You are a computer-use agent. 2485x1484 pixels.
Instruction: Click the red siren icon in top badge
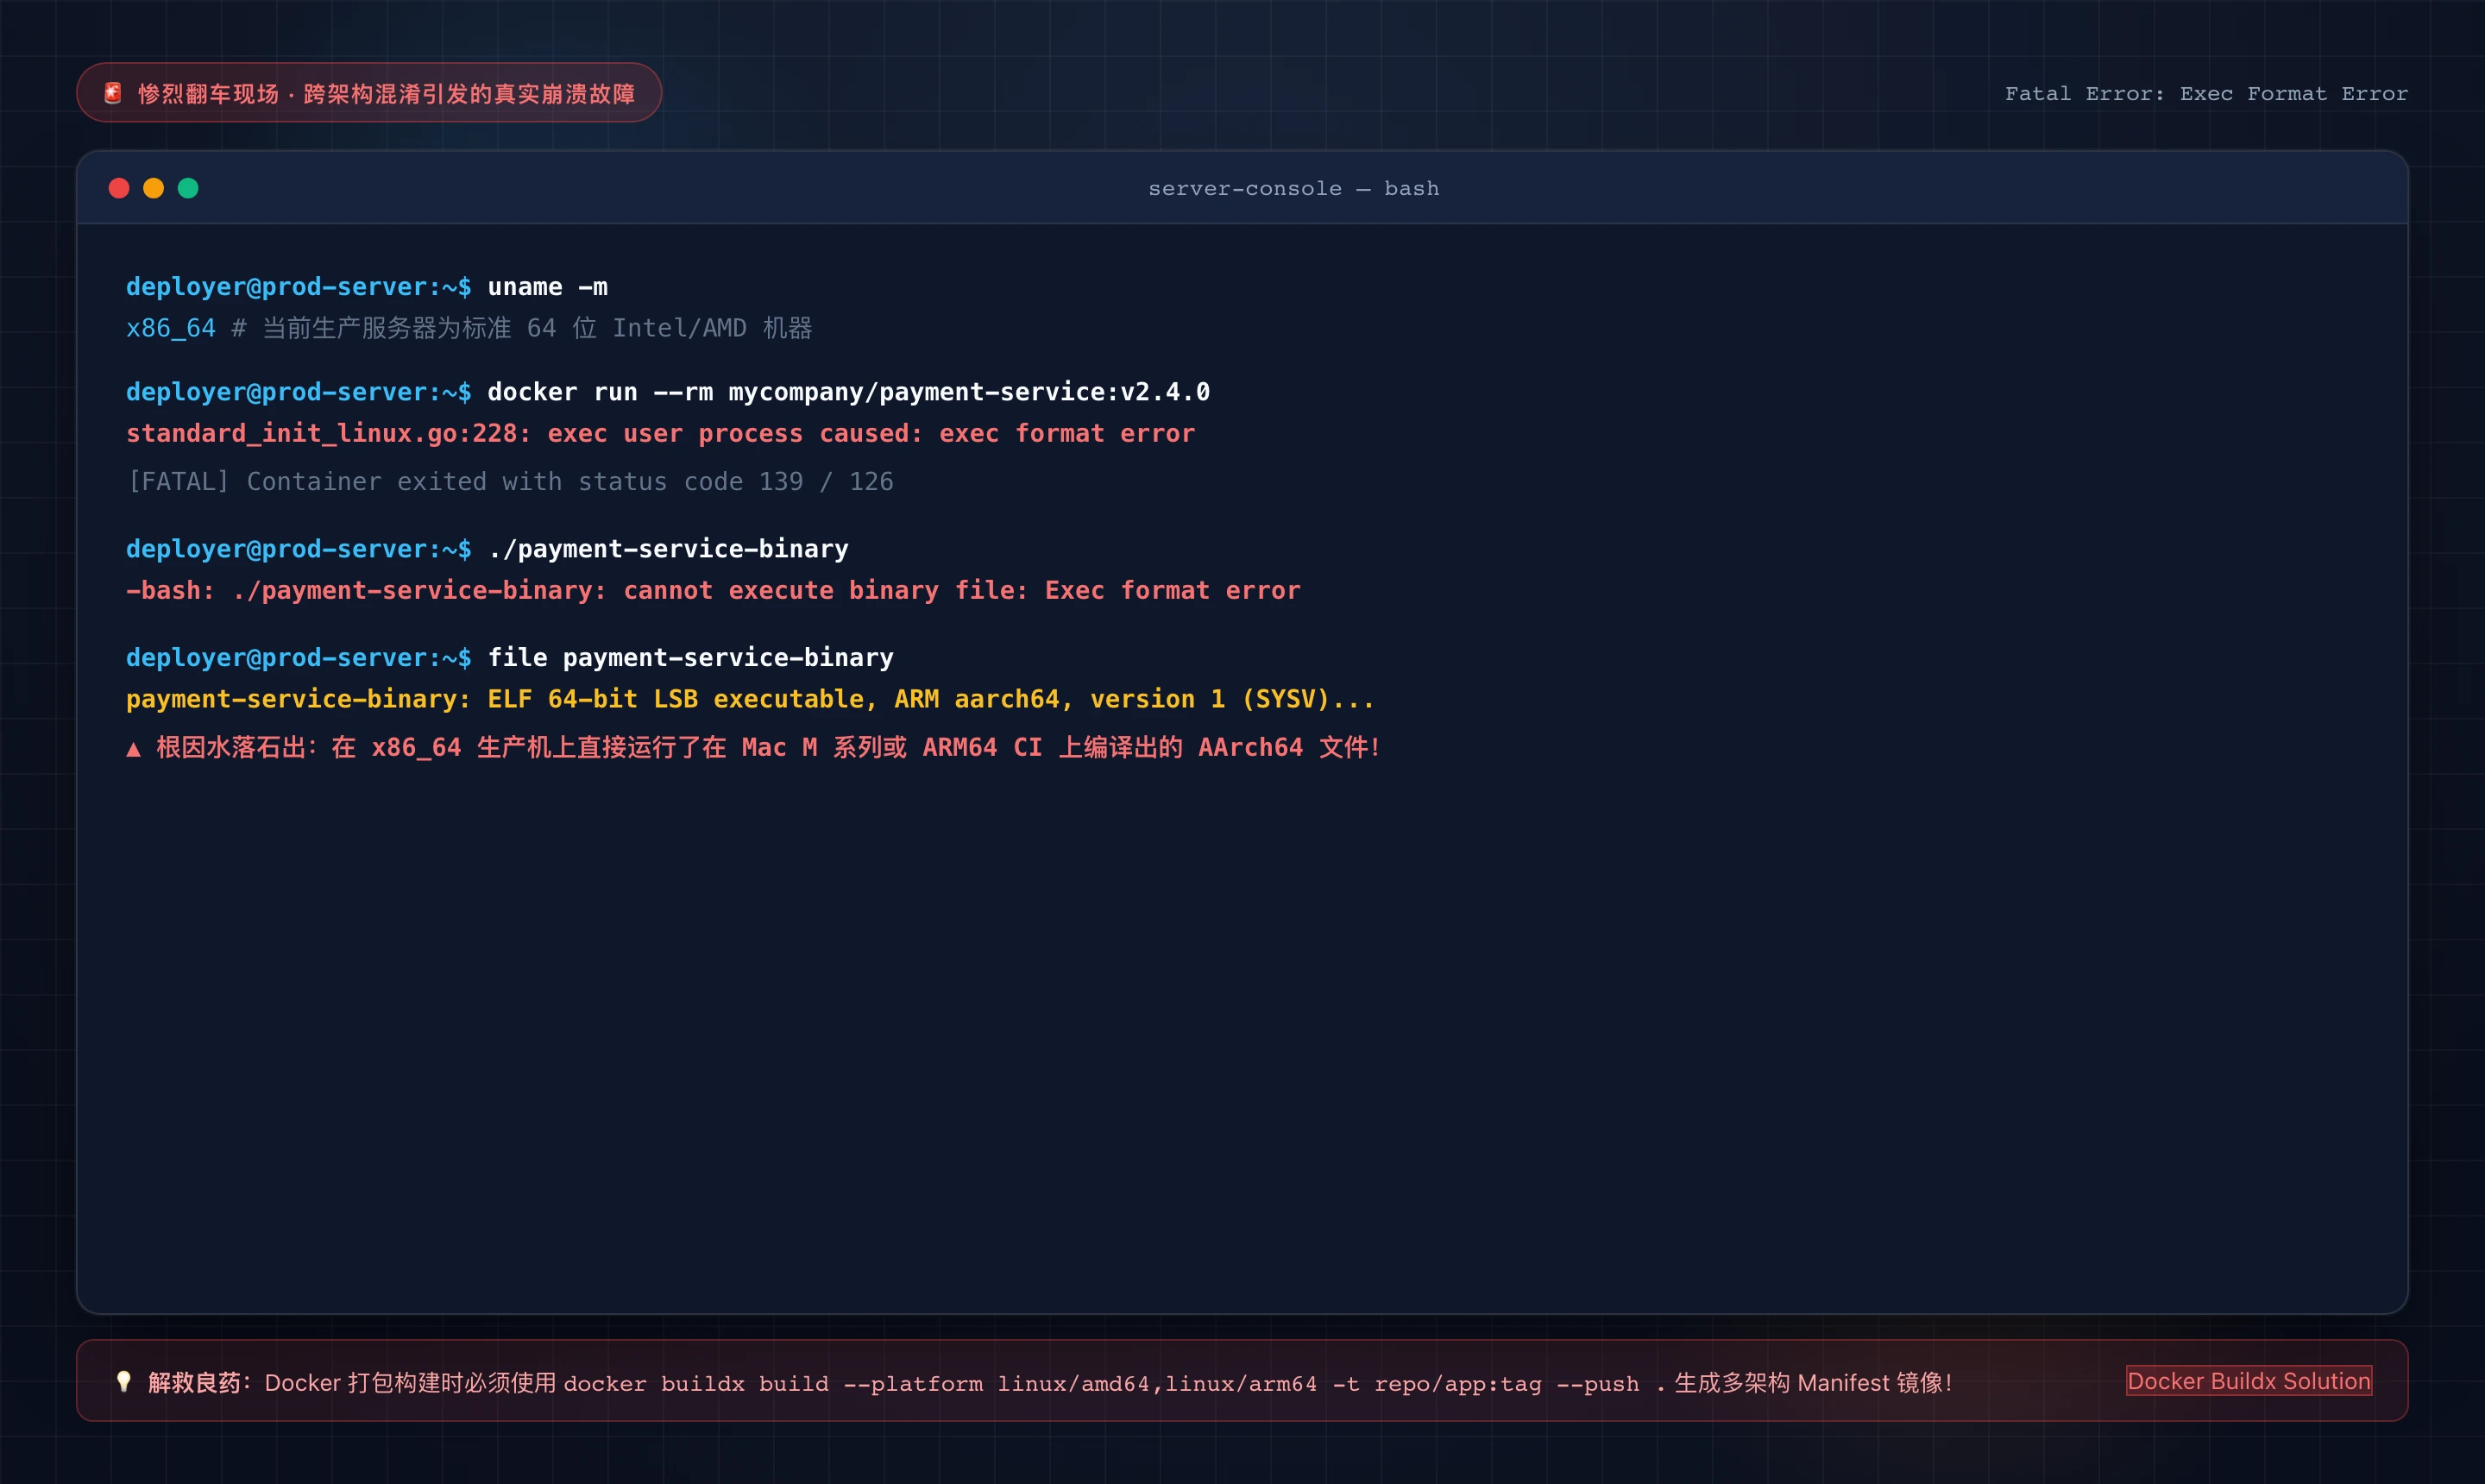[113, 93]
